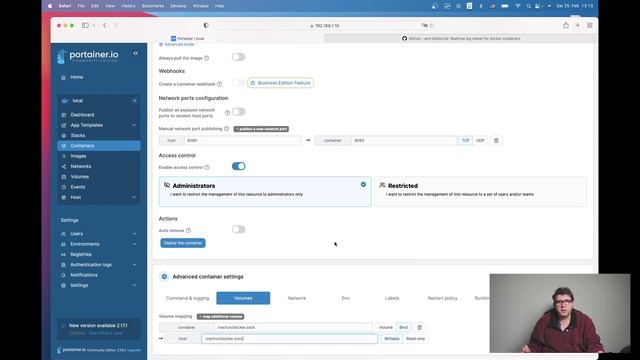Show the Safari tab overview grid
640x360 pixels.
click(x=590, y=25)
